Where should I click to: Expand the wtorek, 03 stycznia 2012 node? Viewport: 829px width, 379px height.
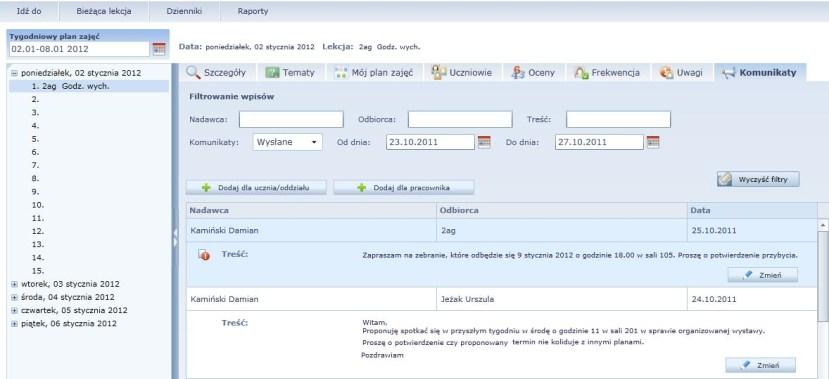(x=14, y=284)
